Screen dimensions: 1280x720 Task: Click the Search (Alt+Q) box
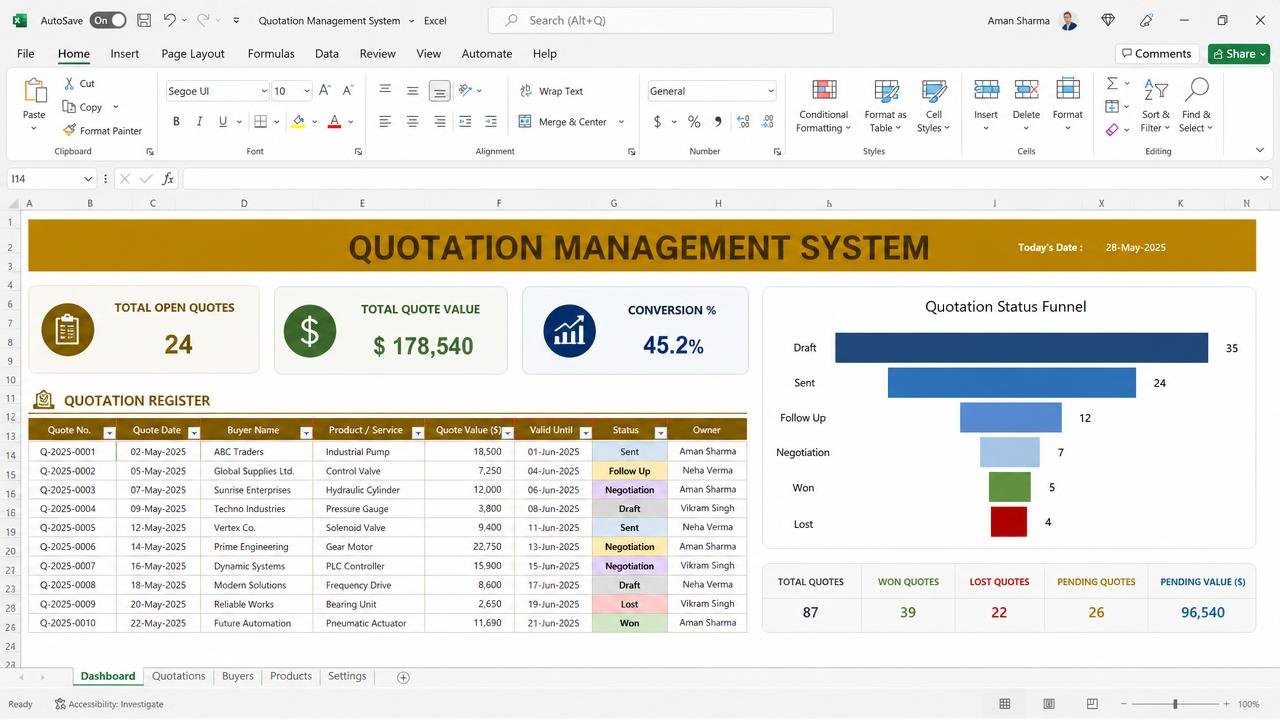tap(660, 20)
